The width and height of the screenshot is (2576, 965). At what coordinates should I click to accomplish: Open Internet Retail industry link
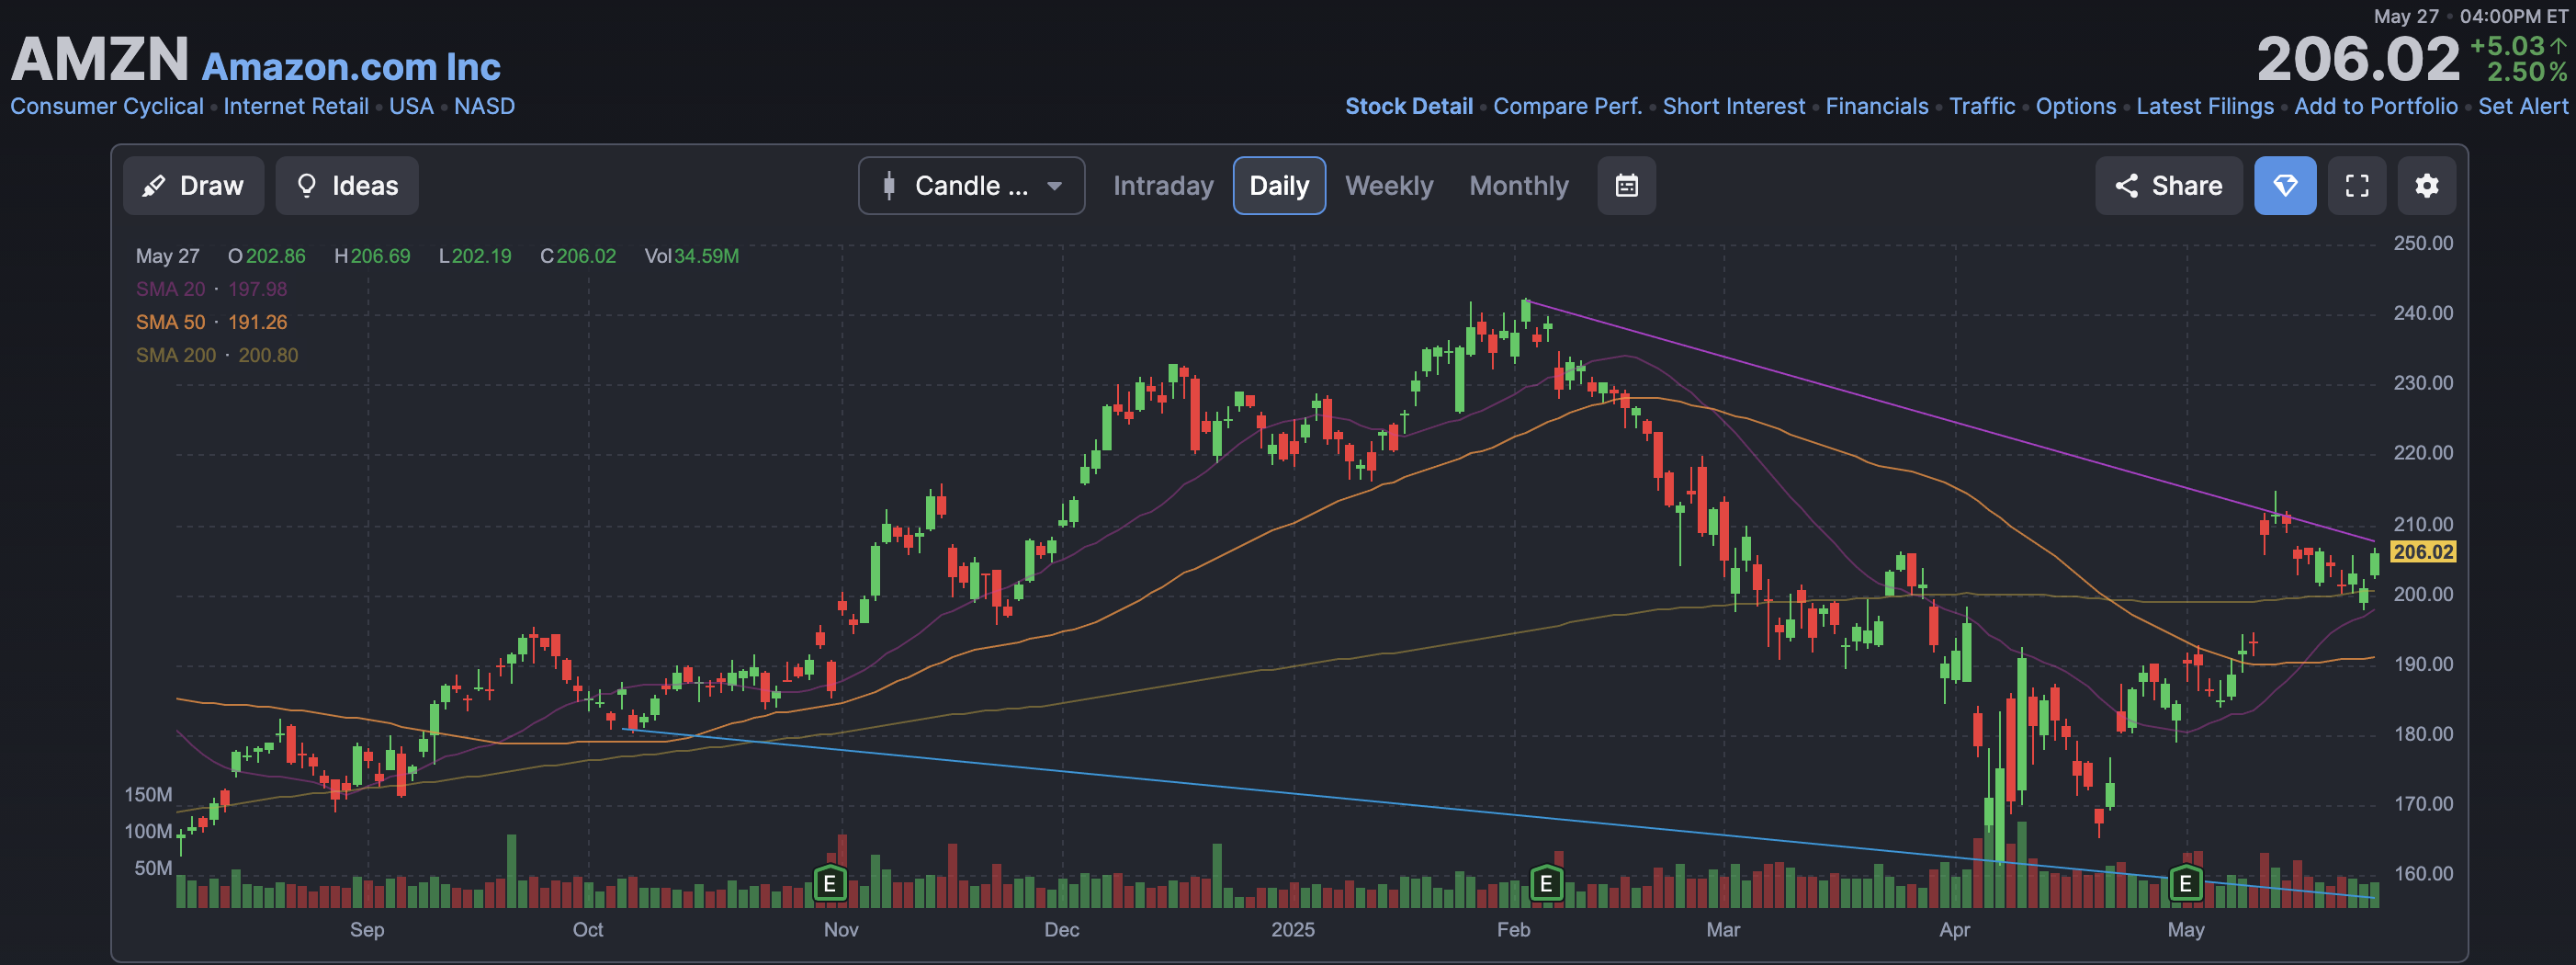pyautogui.click(x=296, y=106)
